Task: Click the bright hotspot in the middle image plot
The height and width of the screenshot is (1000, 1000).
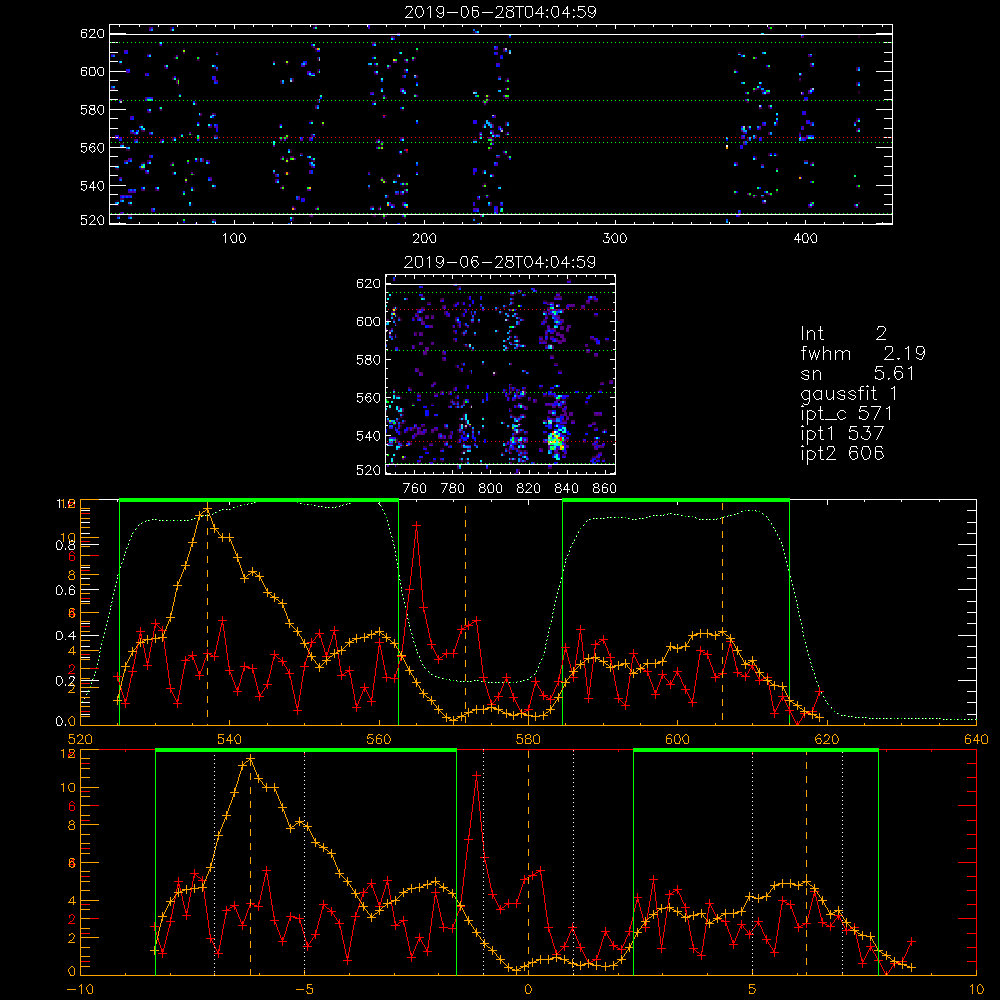Action: (x=555, y=439)
